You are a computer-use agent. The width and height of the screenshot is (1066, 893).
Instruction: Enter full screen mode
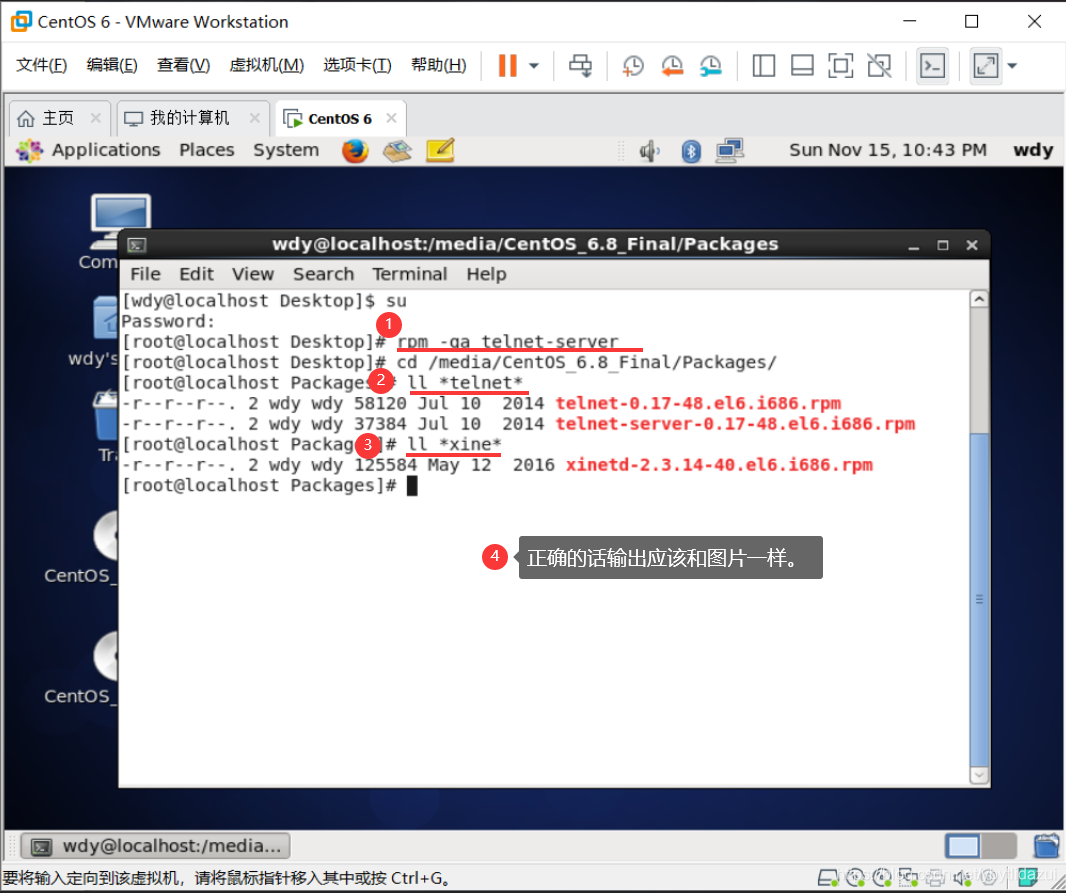(x=841, y=65)
